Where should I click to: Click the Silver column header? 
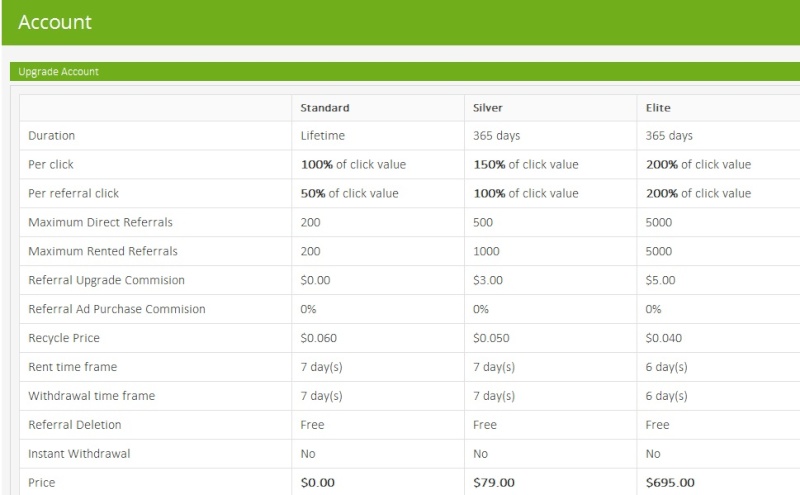487,108
